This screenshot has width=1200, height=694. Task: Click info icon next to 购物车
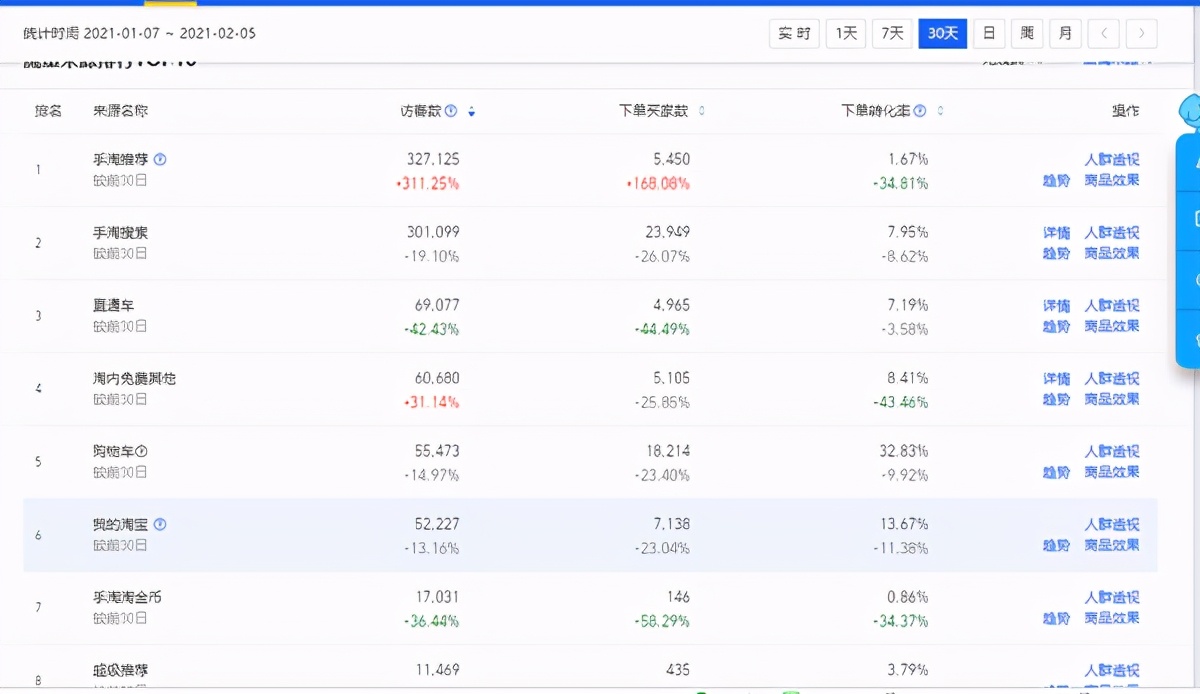pos(141,451)
